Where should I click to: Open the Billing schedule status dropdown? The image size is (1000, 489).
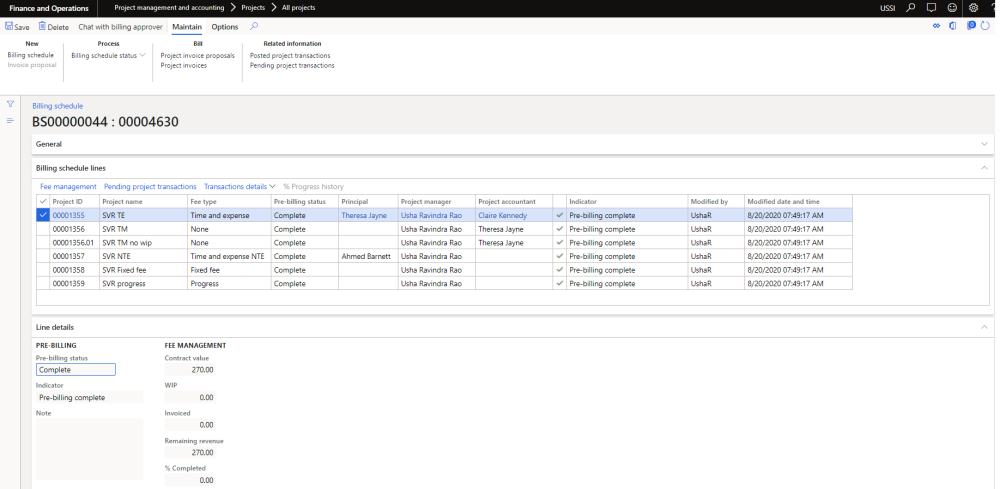point(108,55)
